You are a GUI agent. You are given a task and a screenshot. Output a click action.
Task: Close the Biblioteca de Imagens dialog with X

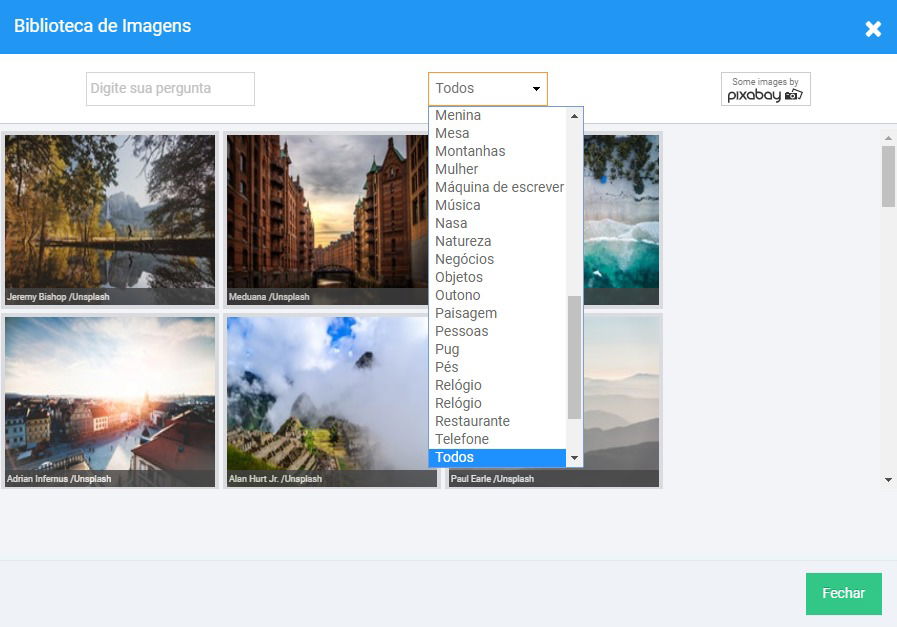(x=872, y=29)
